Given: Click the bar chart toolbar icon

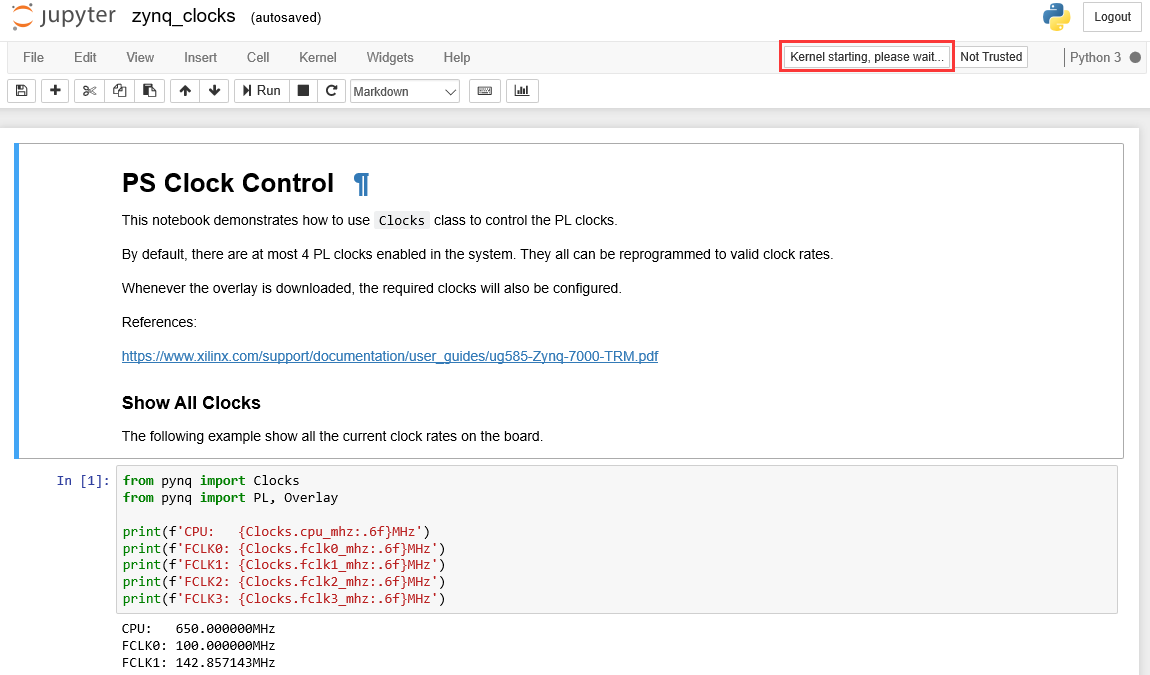Looking at the screenshot, I should tap(521, 91).
